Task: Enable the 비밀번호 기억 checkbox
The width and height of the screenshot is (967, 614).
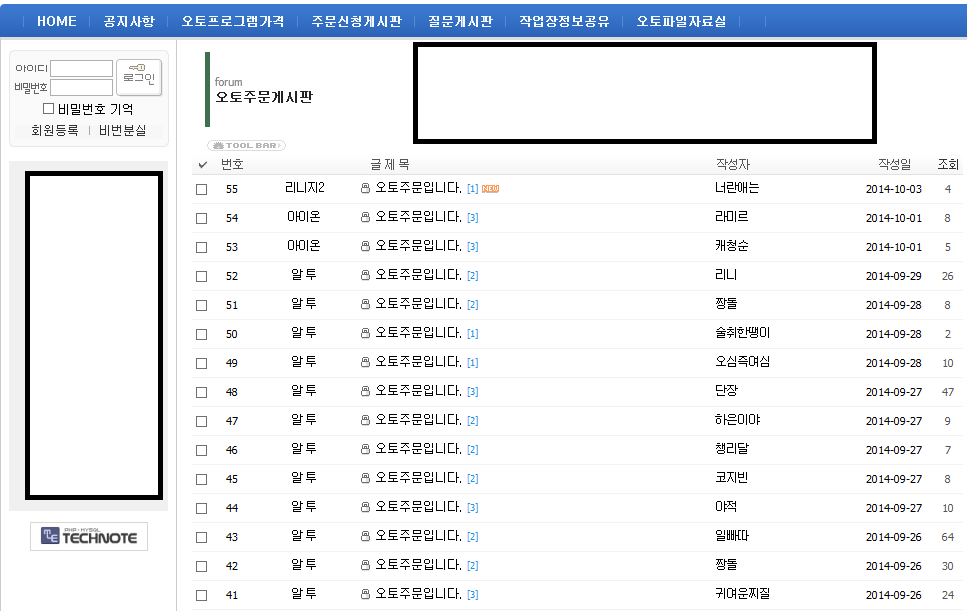Action: click(48, 109)
